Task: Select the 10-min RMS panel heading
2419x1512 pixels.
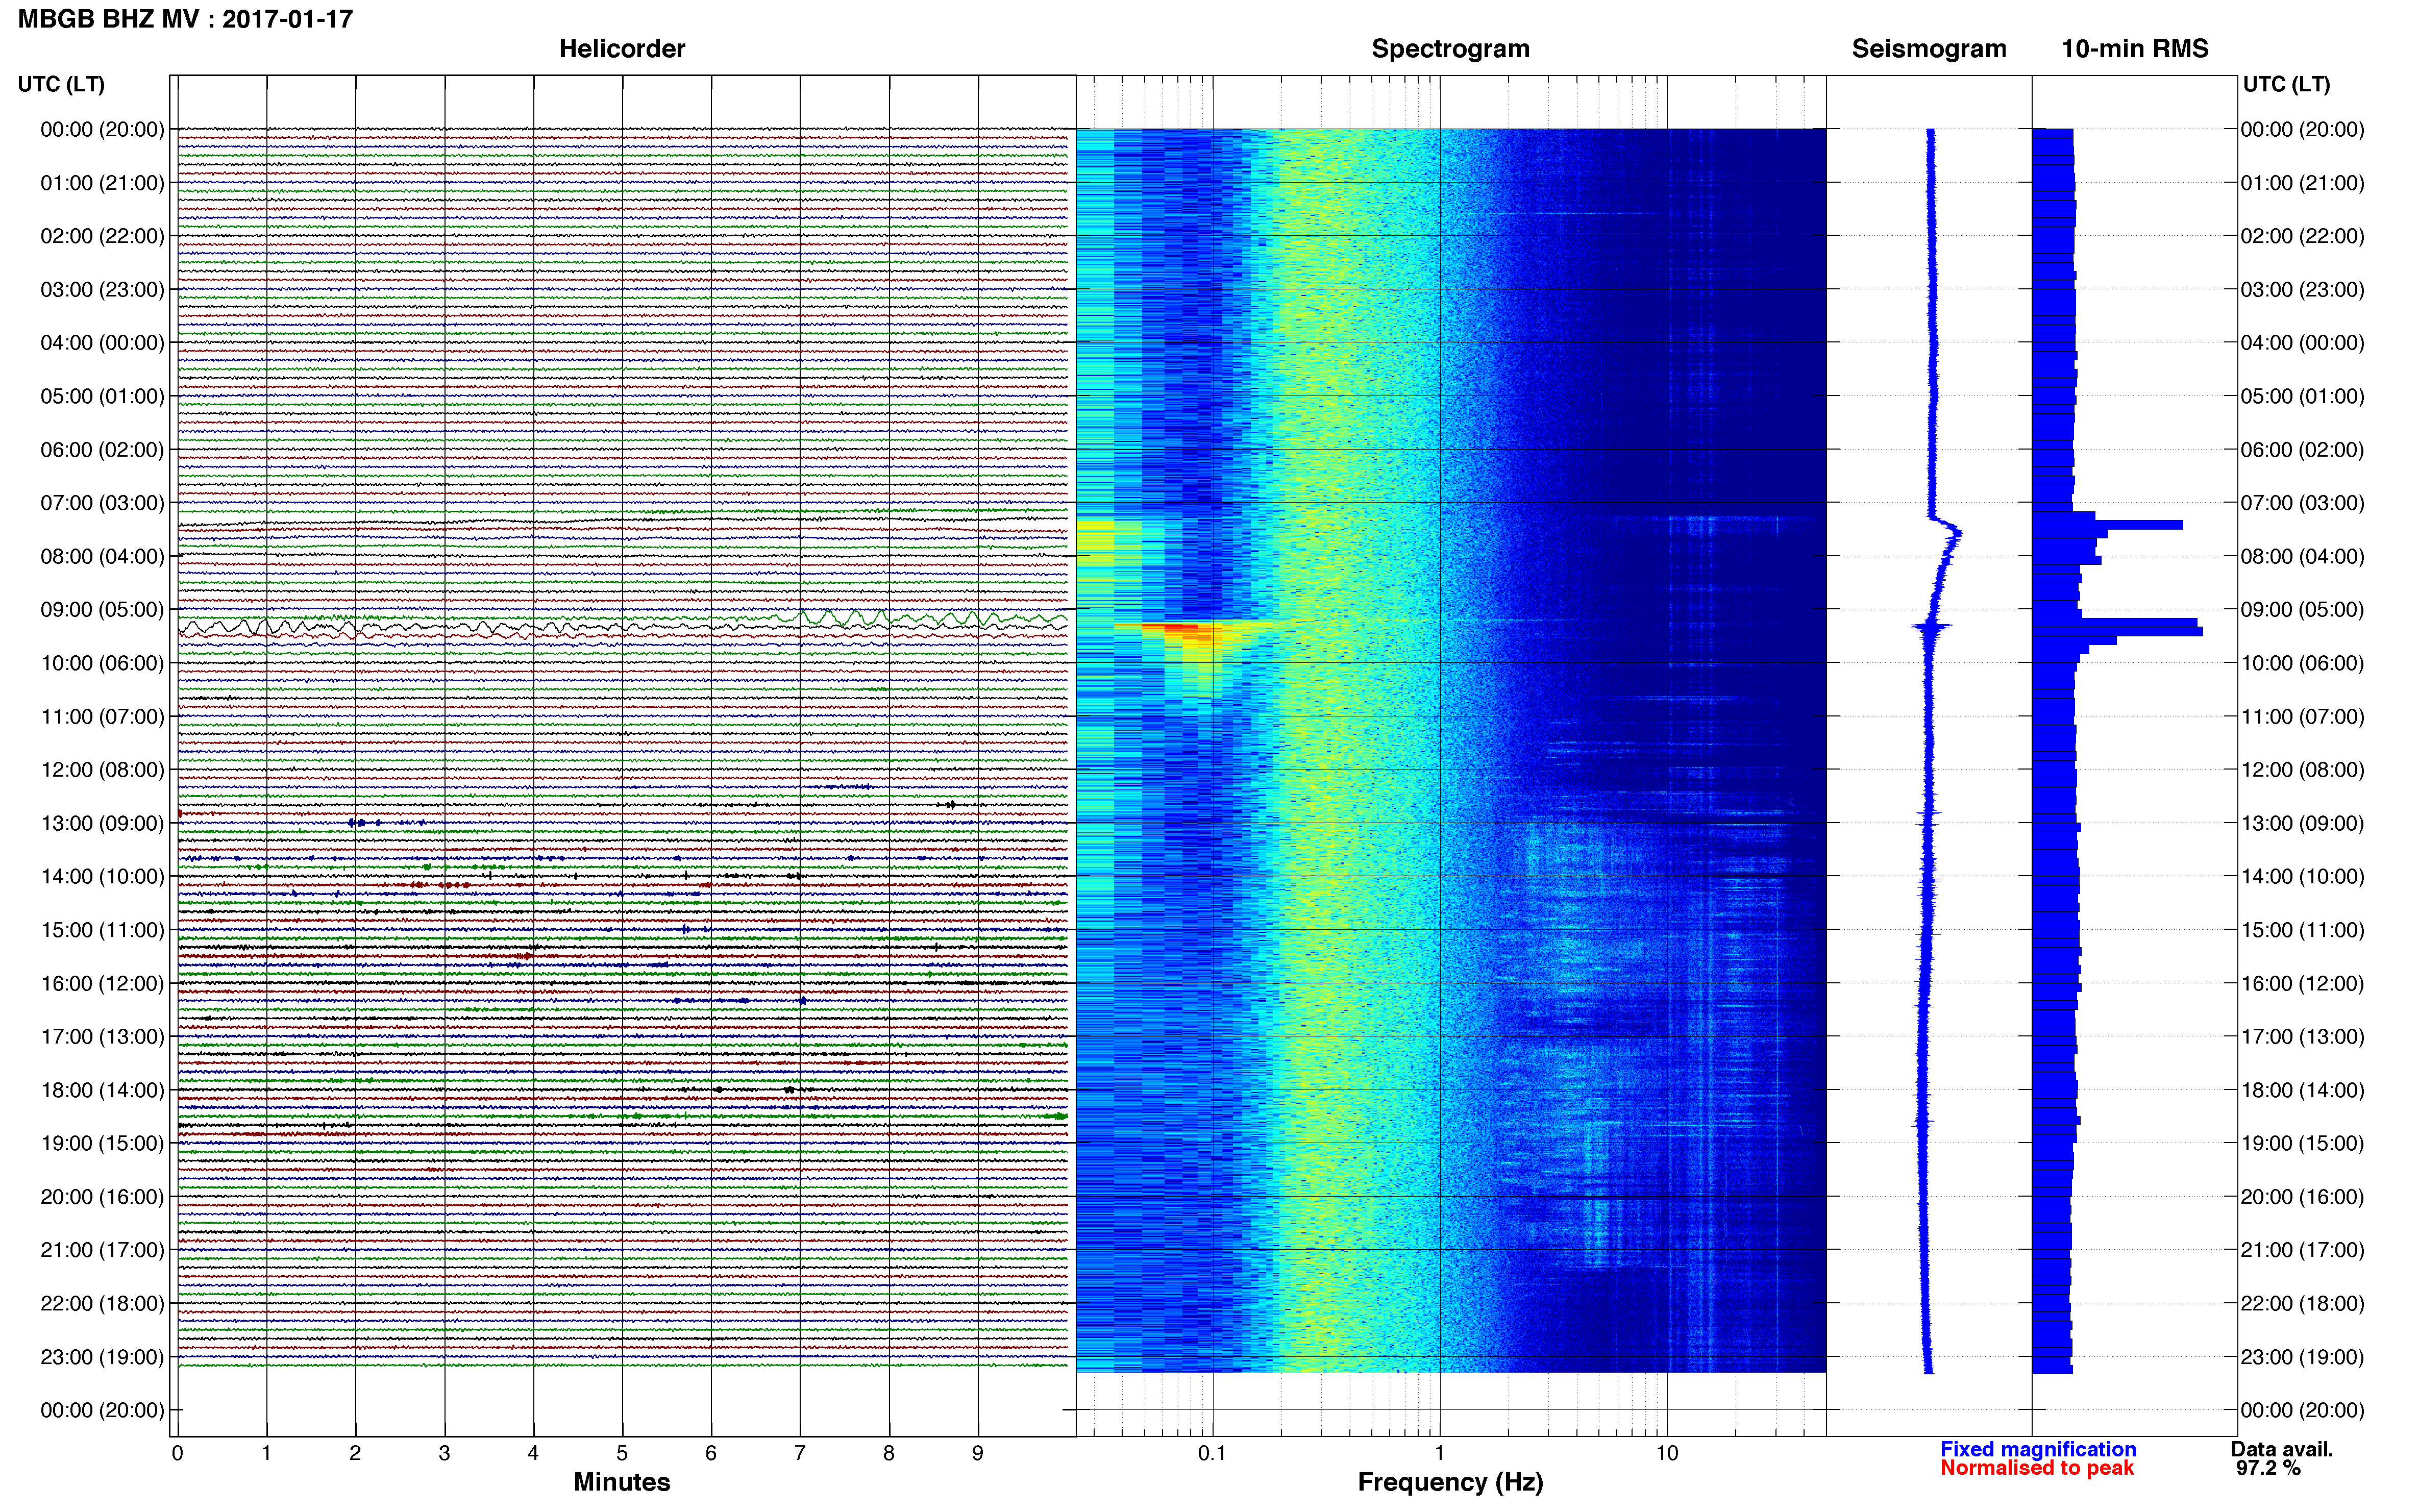Action: coord(2135,49)
